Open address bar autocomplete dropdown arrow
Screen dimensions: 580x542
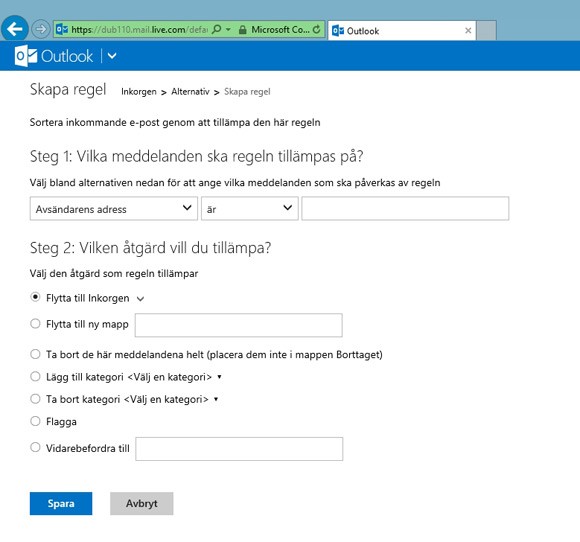tap(228, 29)
